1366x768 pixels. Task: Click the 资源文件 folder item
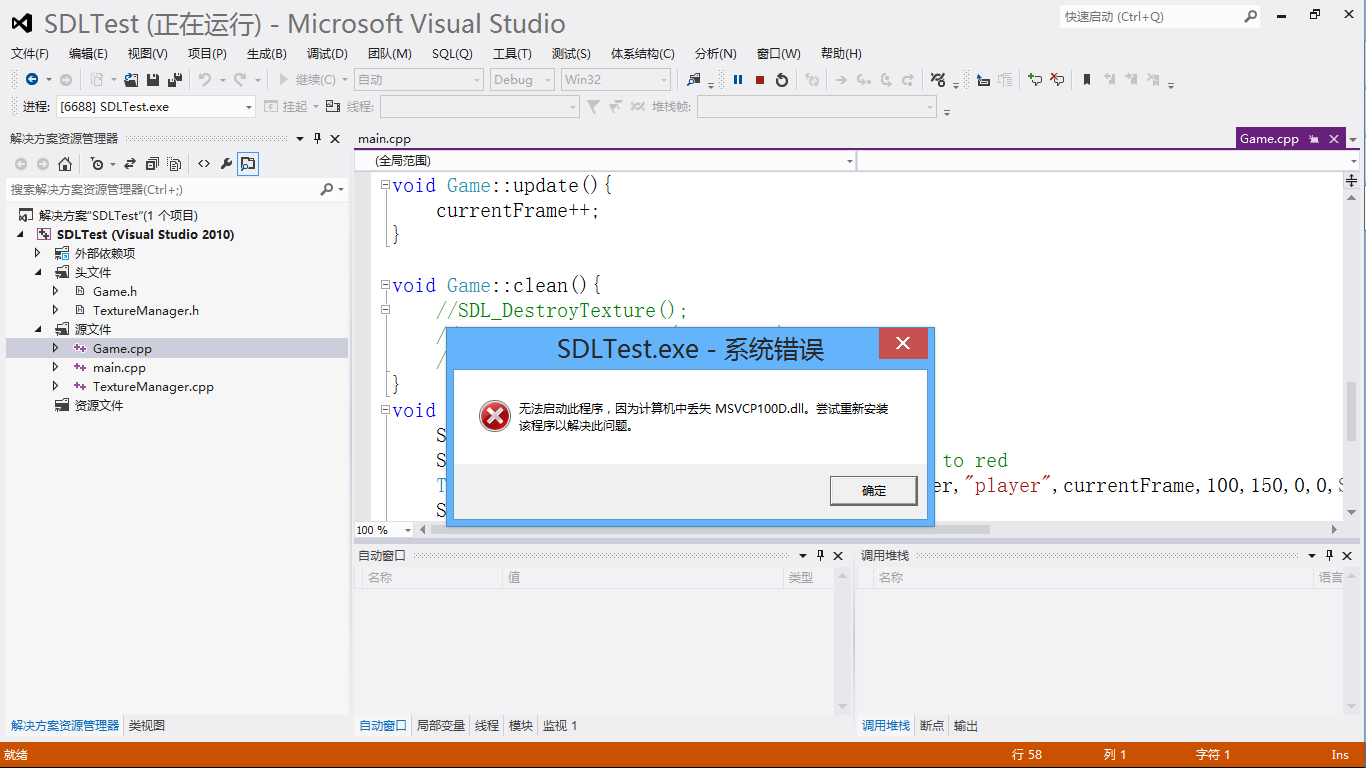coord(99,405)
